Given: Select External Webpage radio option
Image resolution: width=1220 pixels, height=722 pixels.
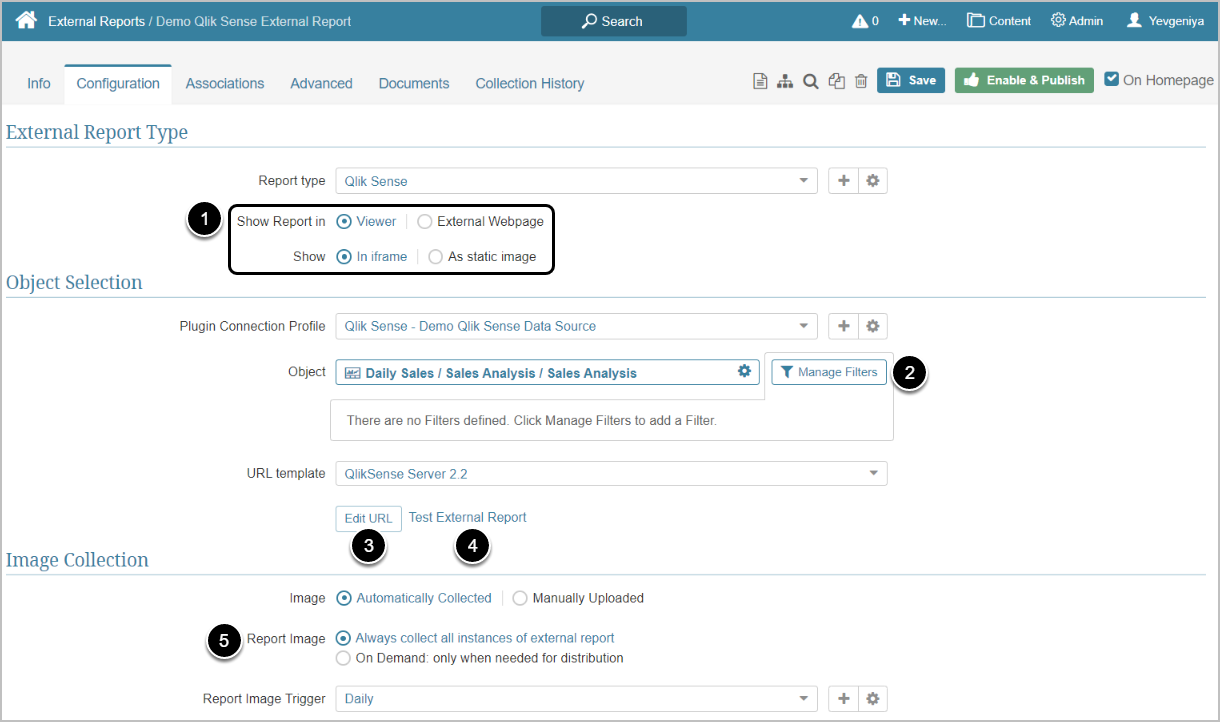Looking at the screenshot, I should pyautogui.click(x=425, y=222).
